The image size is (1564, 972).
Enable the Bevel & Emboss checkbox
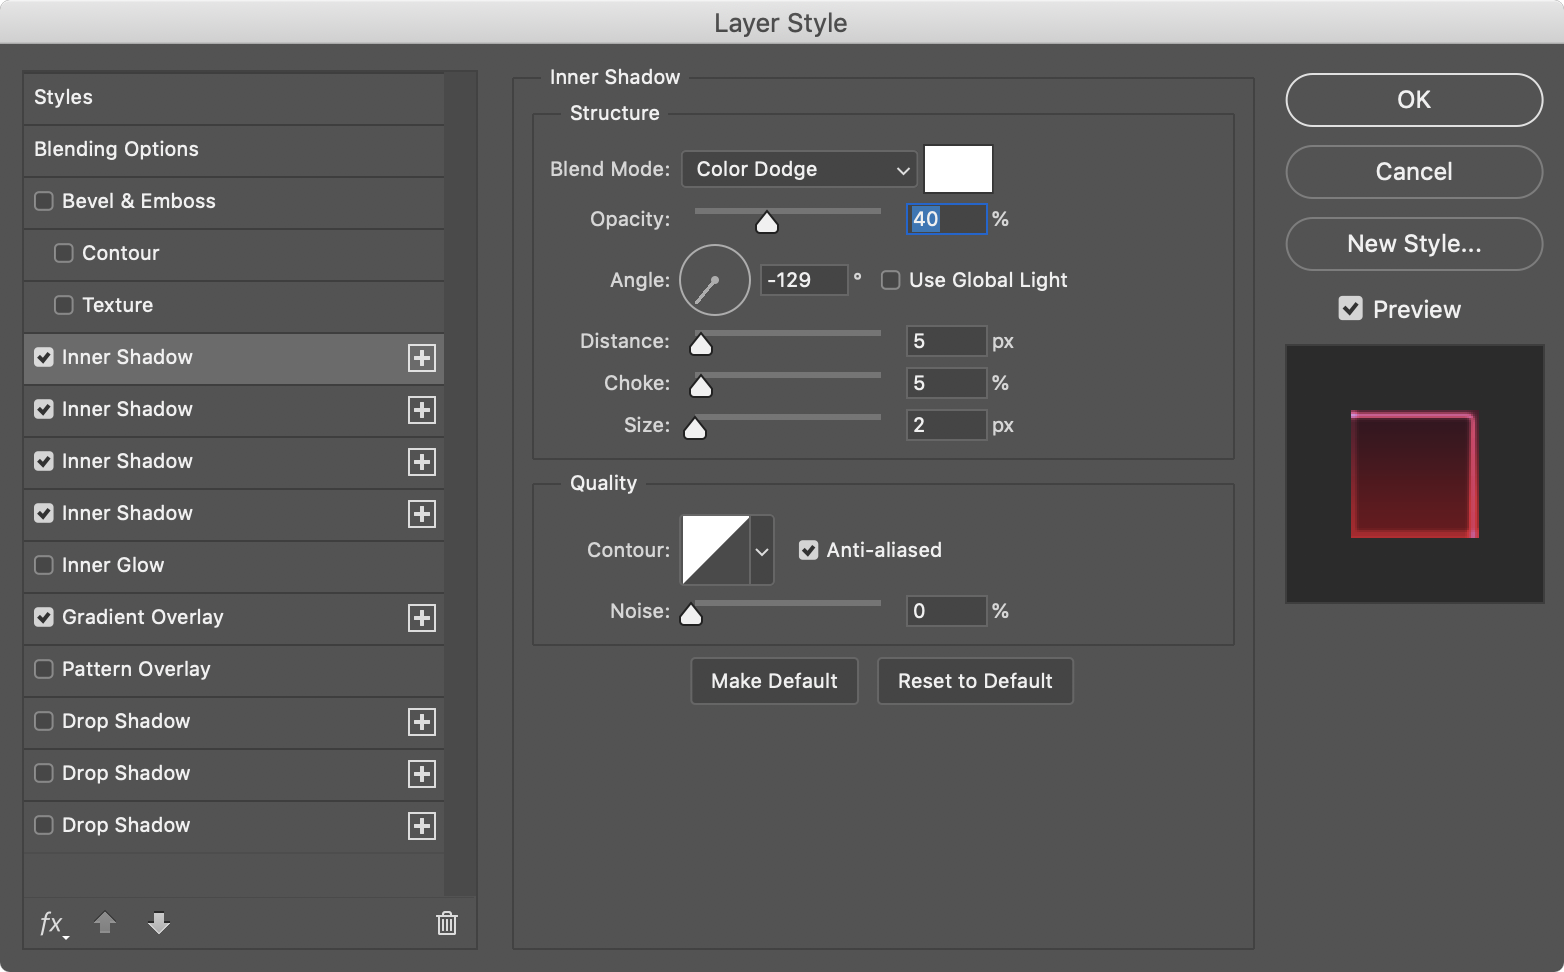[x=44, y=201]
